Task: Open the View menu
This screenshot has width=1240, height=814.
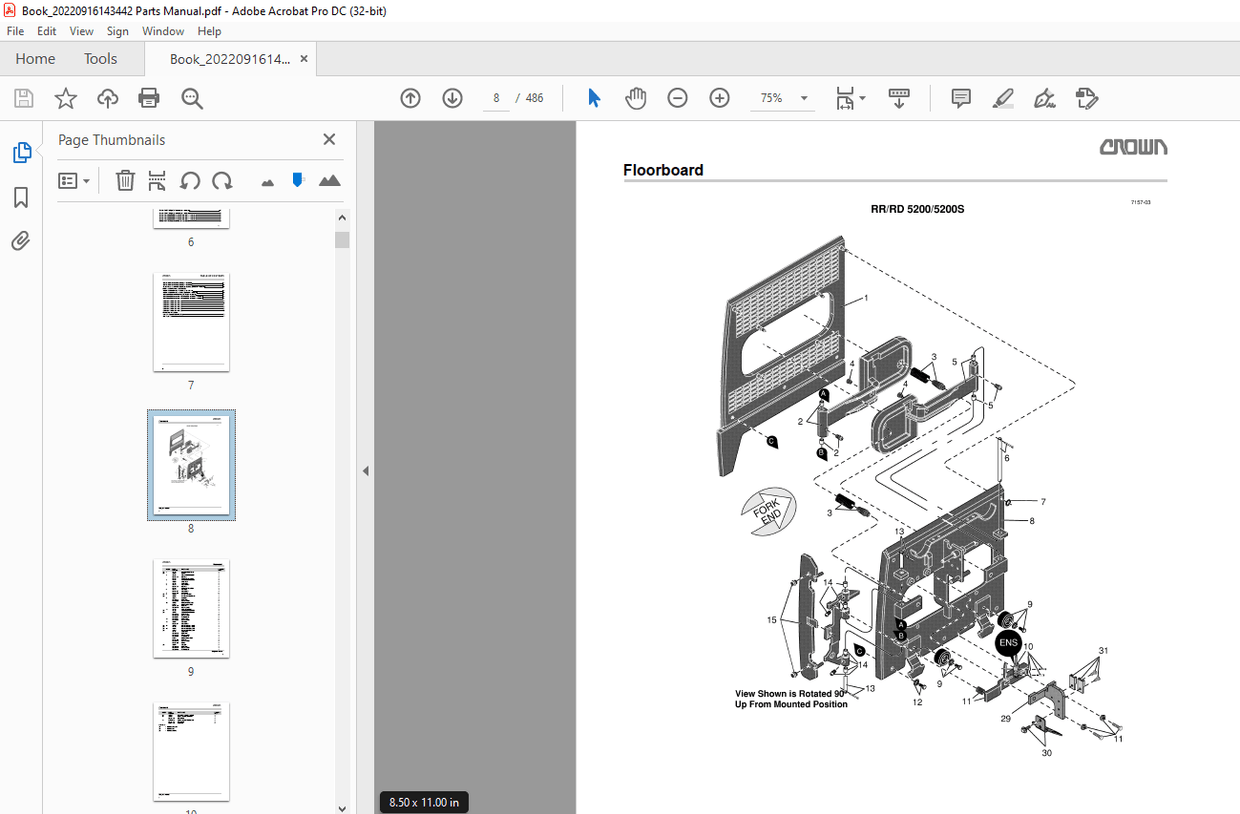Action: click(81, 31)
